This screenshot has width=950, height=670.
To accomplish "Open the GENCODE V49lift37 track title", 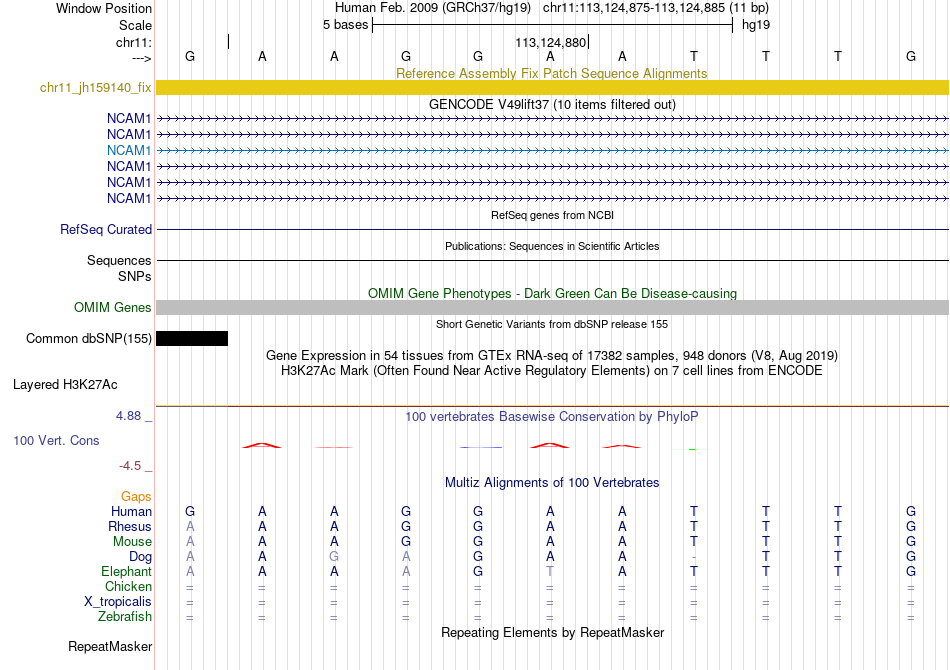I will point(552,104).
